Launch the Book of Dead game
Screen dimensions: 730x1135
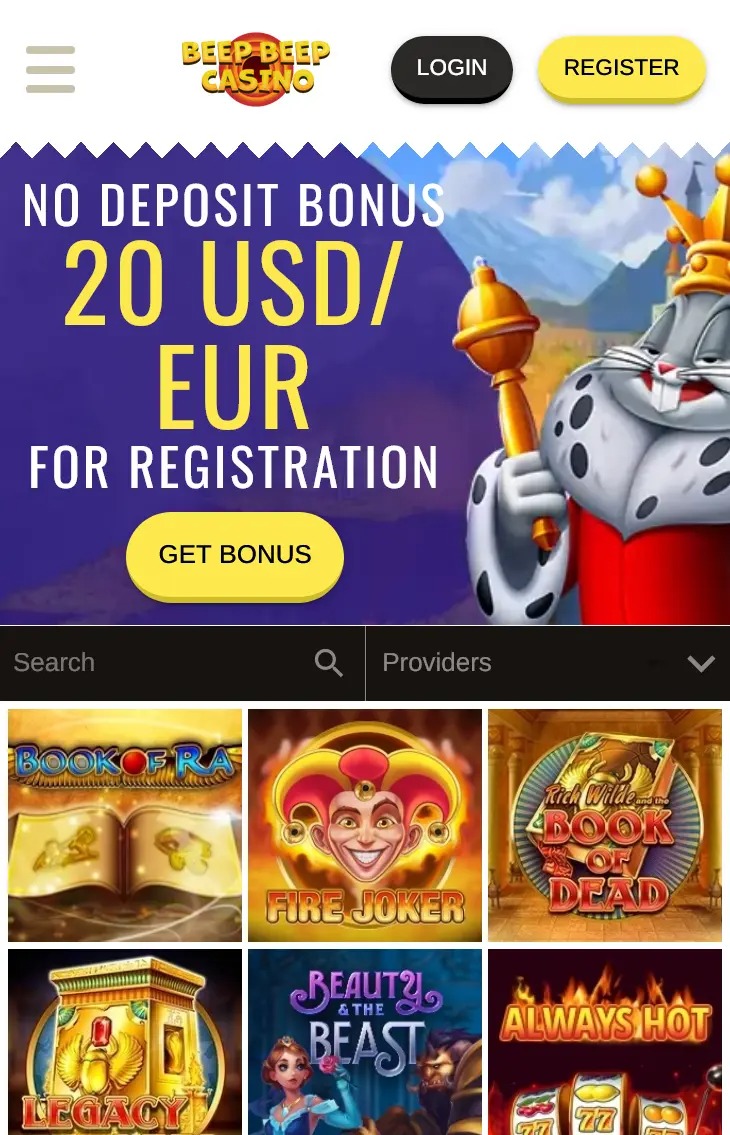[605, 825]
